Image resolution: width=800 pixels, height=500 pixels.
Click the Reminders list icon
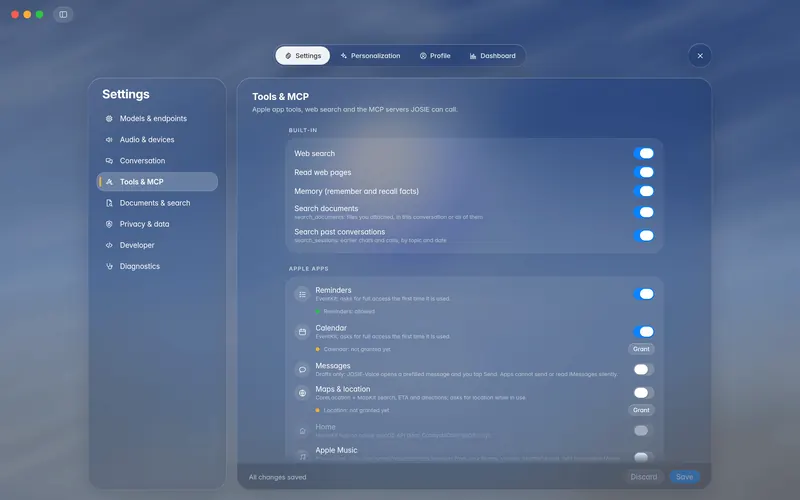tap(302, 294)
